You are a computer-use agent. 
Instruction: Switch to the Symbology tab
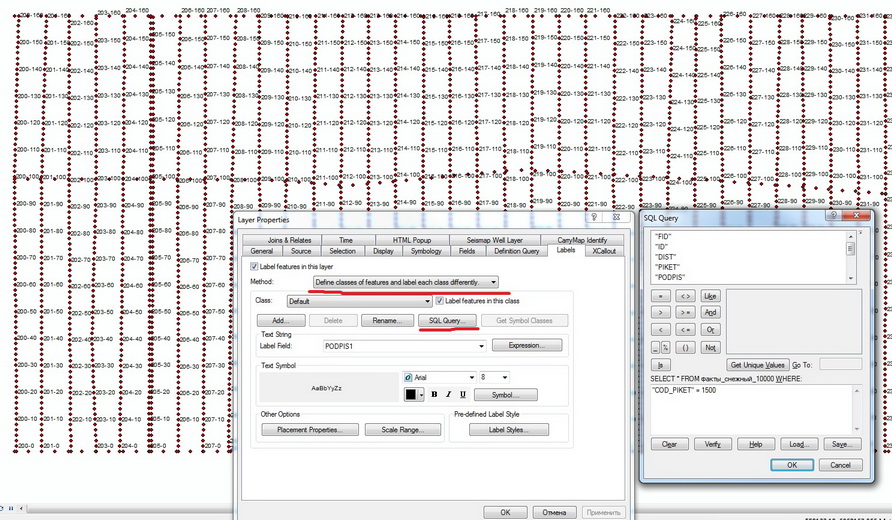426,251
